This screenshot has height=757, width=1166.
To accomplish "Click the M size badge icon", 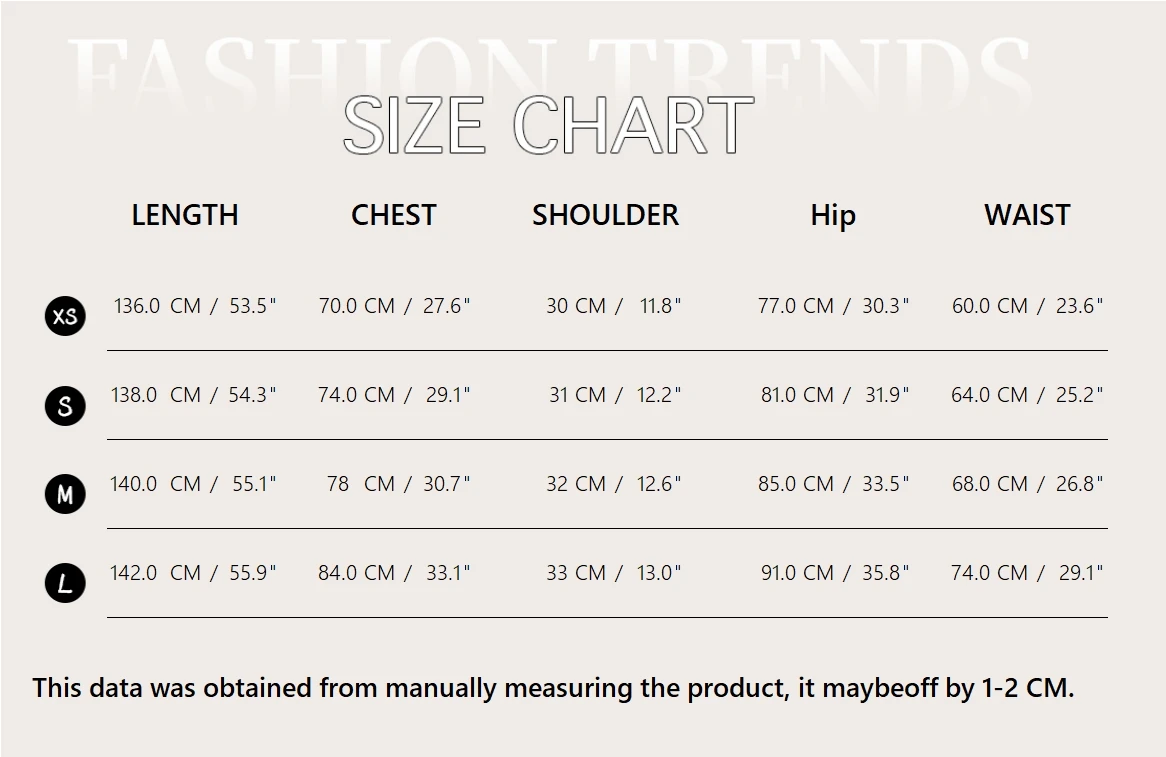I will coord(65,495).
